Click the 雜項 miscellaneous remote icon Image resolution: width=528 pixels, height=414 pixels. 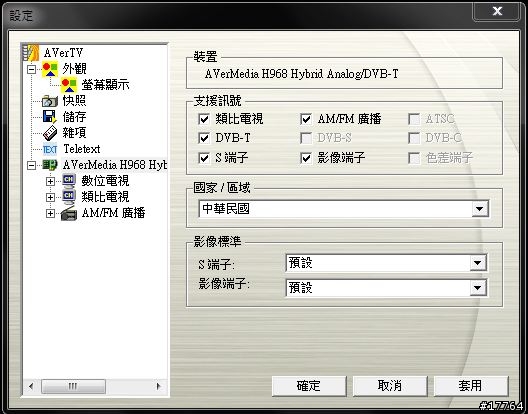coord(50,133)
